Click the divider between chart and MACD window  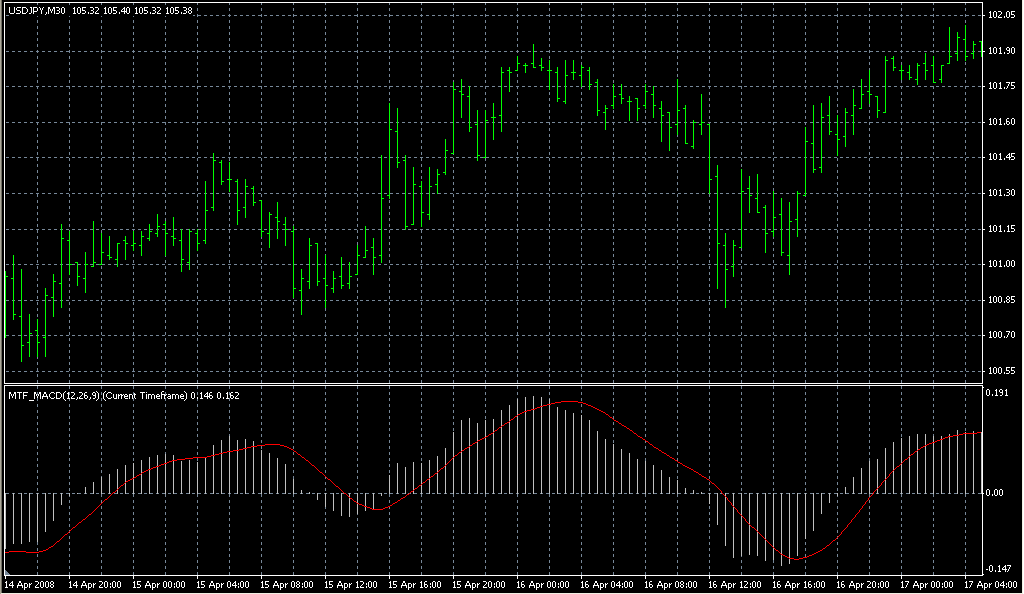point(490,384)
